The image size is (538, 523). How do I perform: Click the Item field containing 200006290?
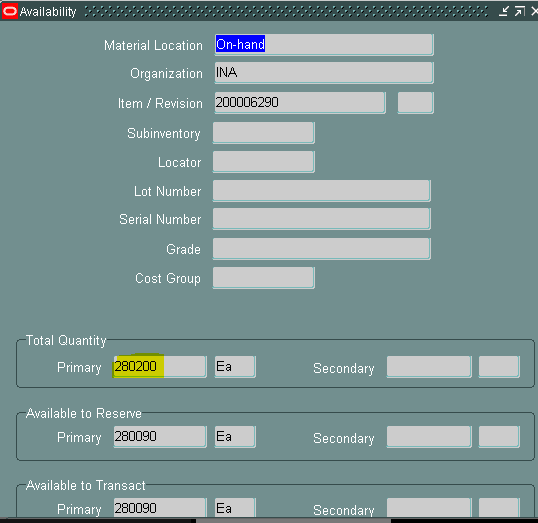(x=300, y=103)
